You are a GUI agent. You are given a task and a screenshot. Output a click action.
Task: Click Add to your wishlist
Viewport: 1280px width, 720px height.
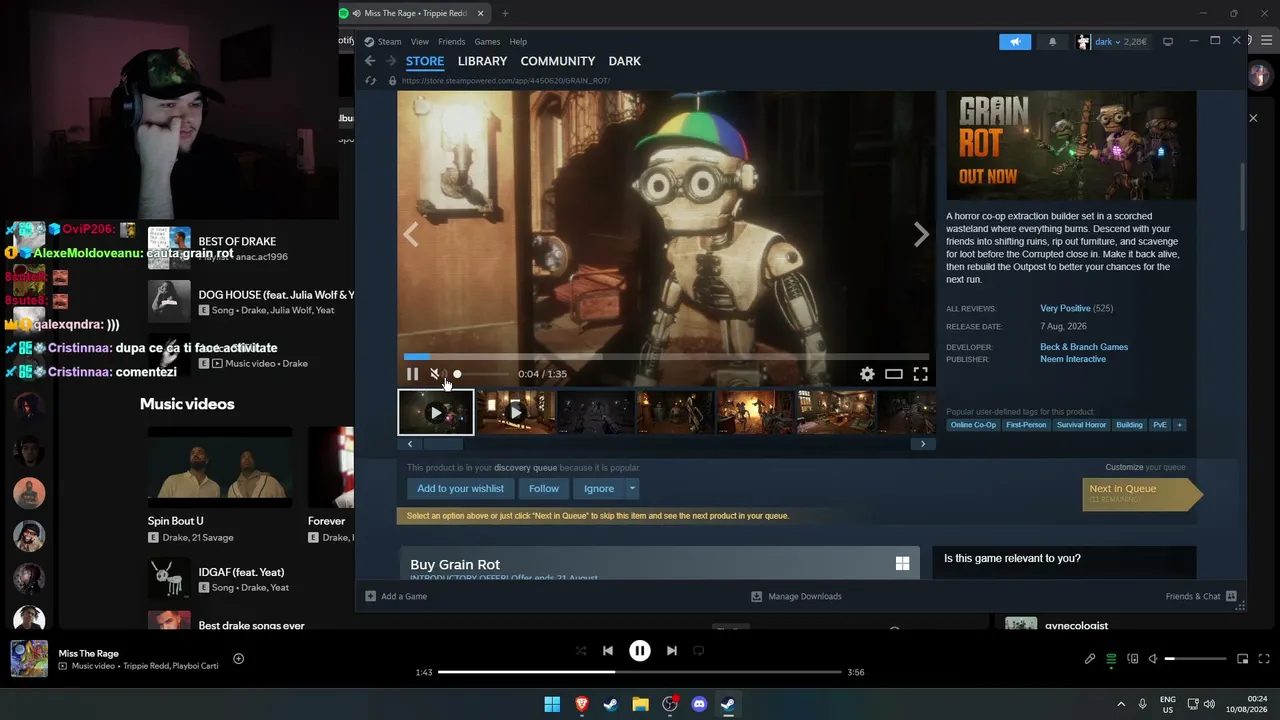[460, 489]
